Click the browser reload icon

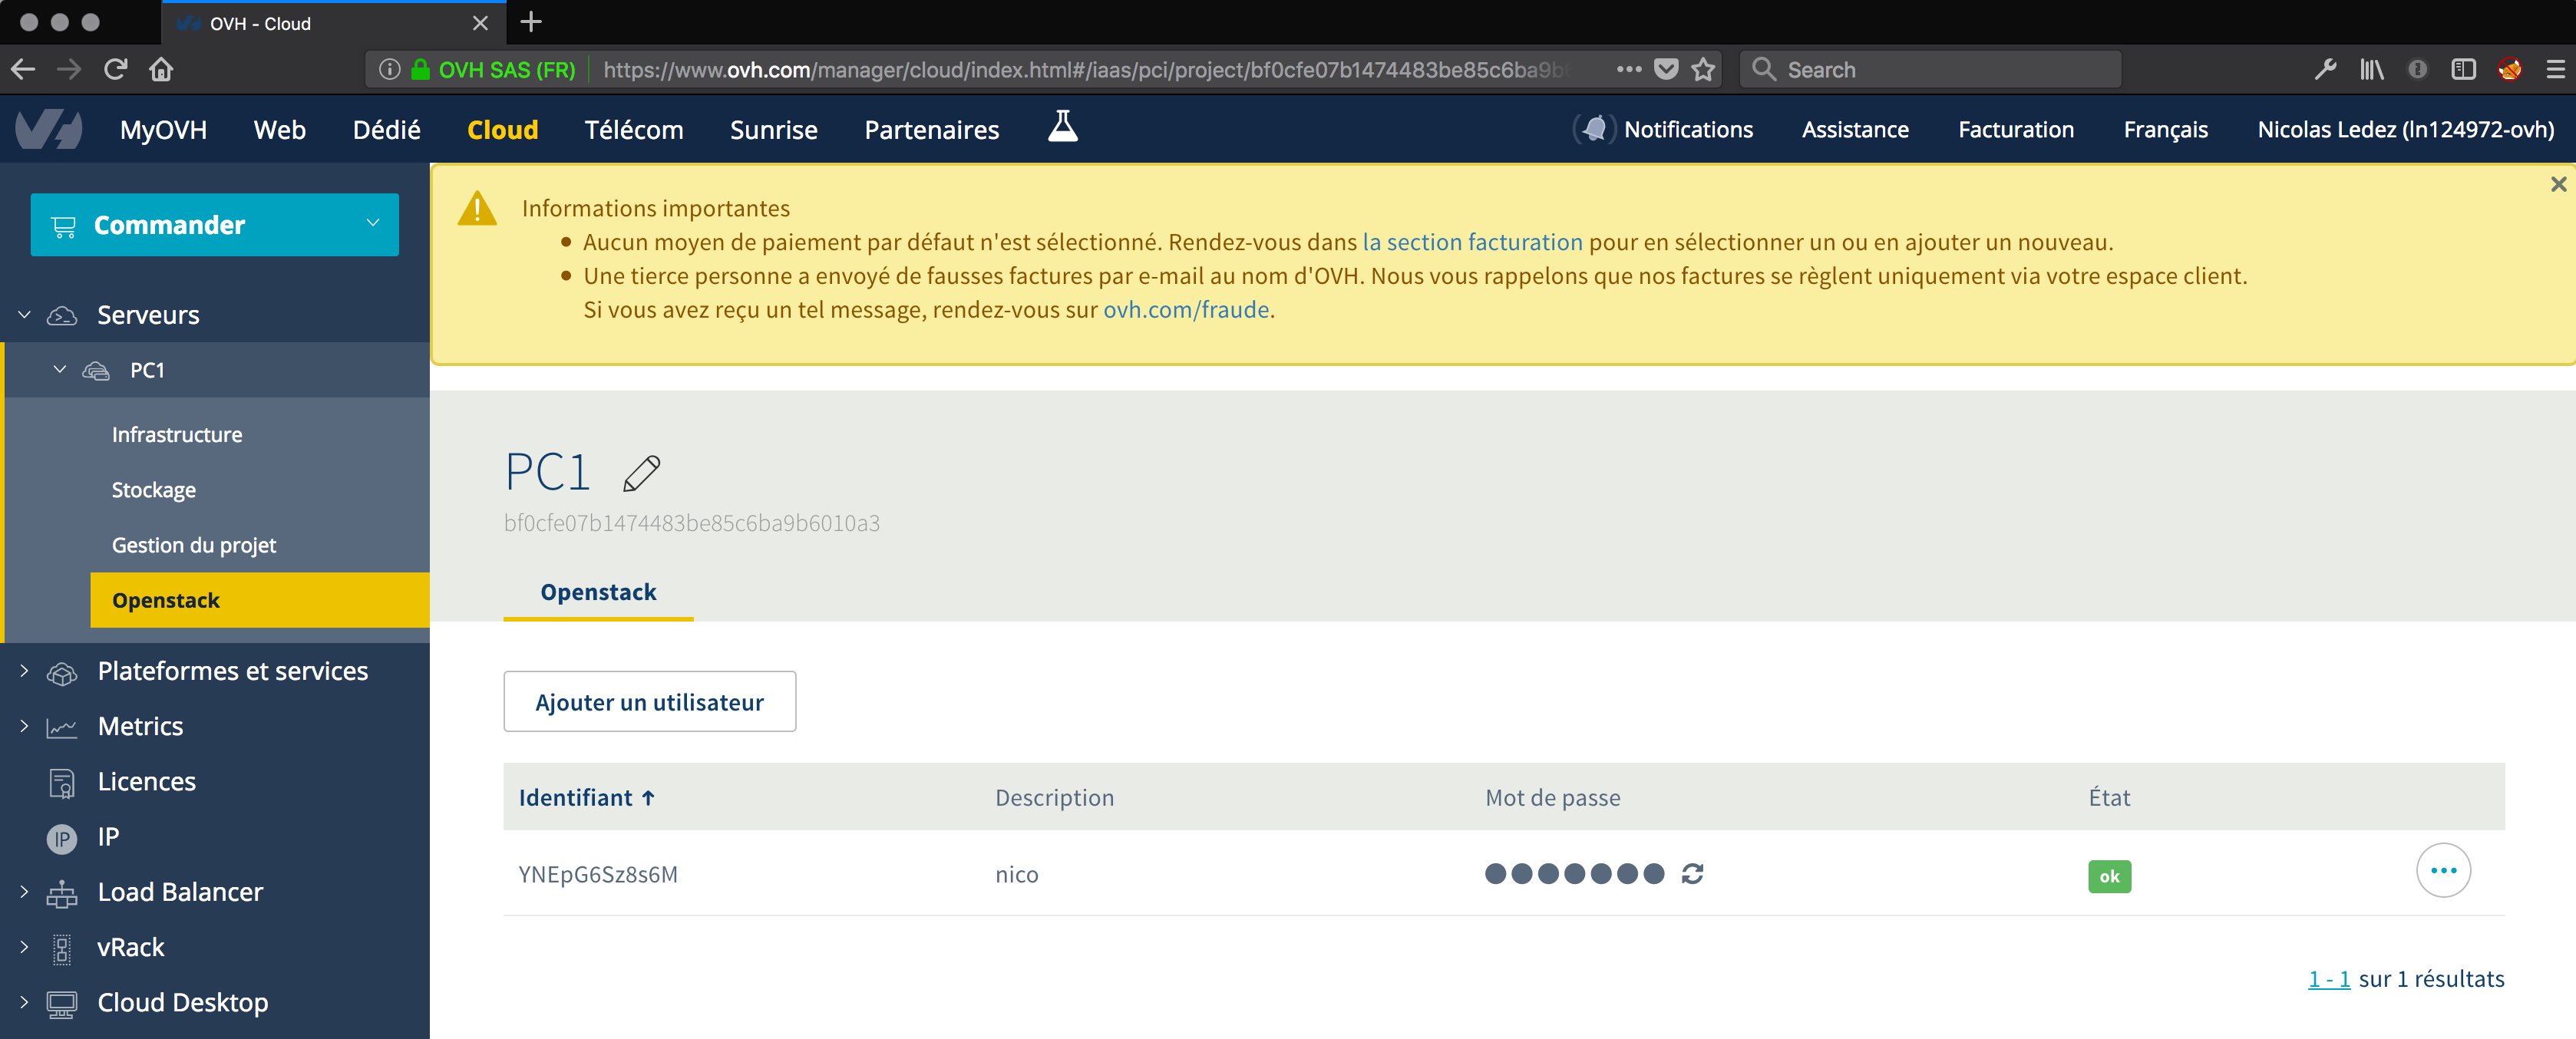click(x=116, y=69)
